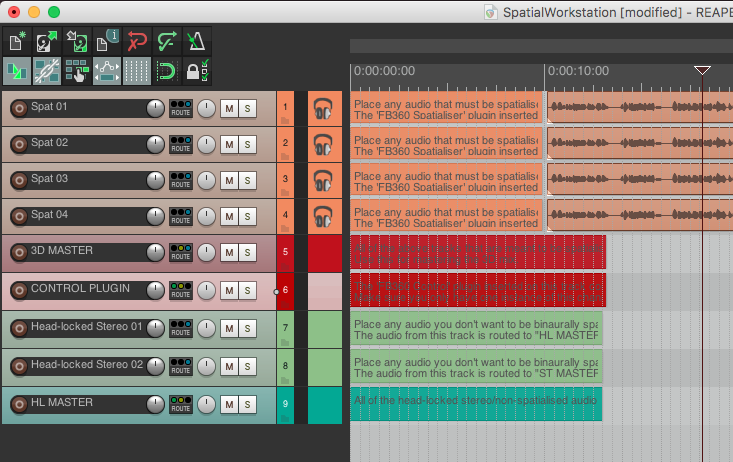Image resolution: width=733 pixels, height=462 pixels.
Task: Toggle folder icon under track number 9
Action: coord(285,419)
